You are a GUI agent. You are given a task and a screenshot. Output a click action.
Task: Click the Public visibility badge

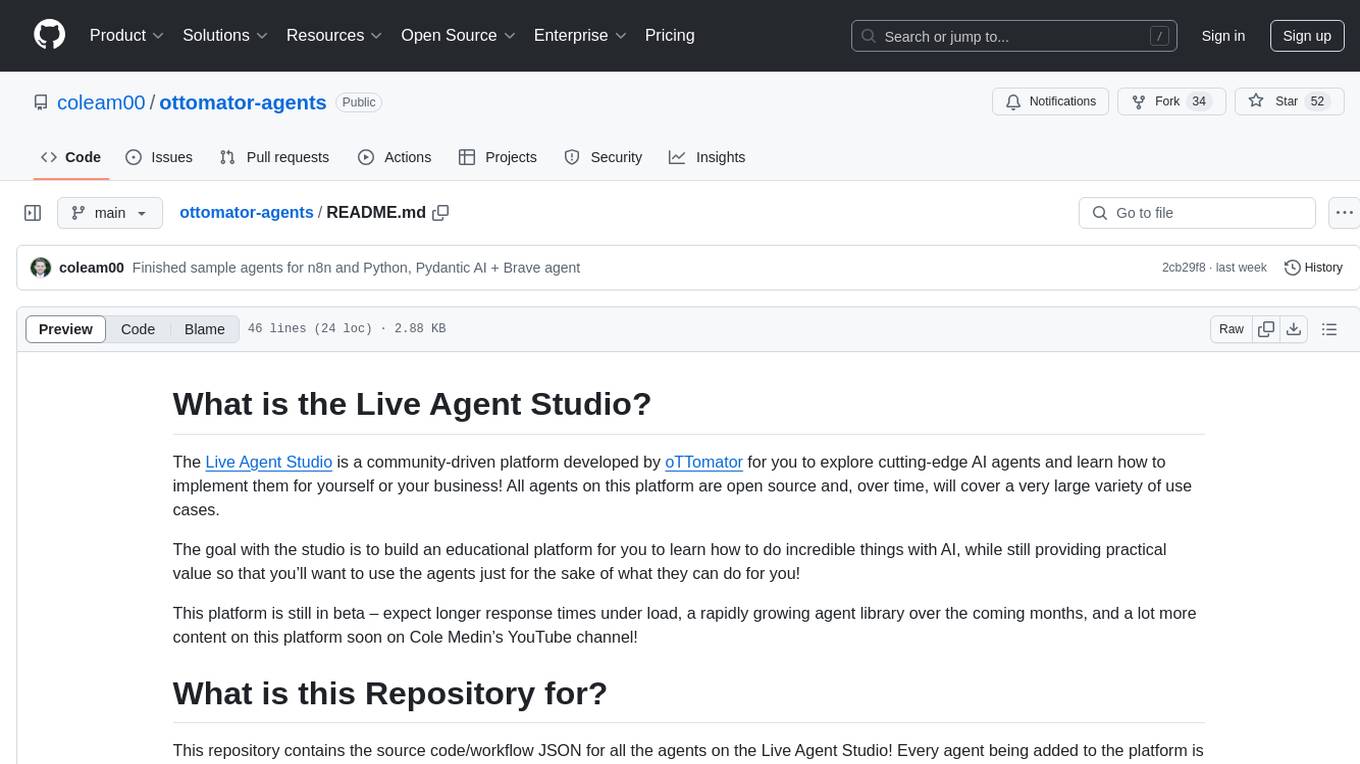click(359, 102)
